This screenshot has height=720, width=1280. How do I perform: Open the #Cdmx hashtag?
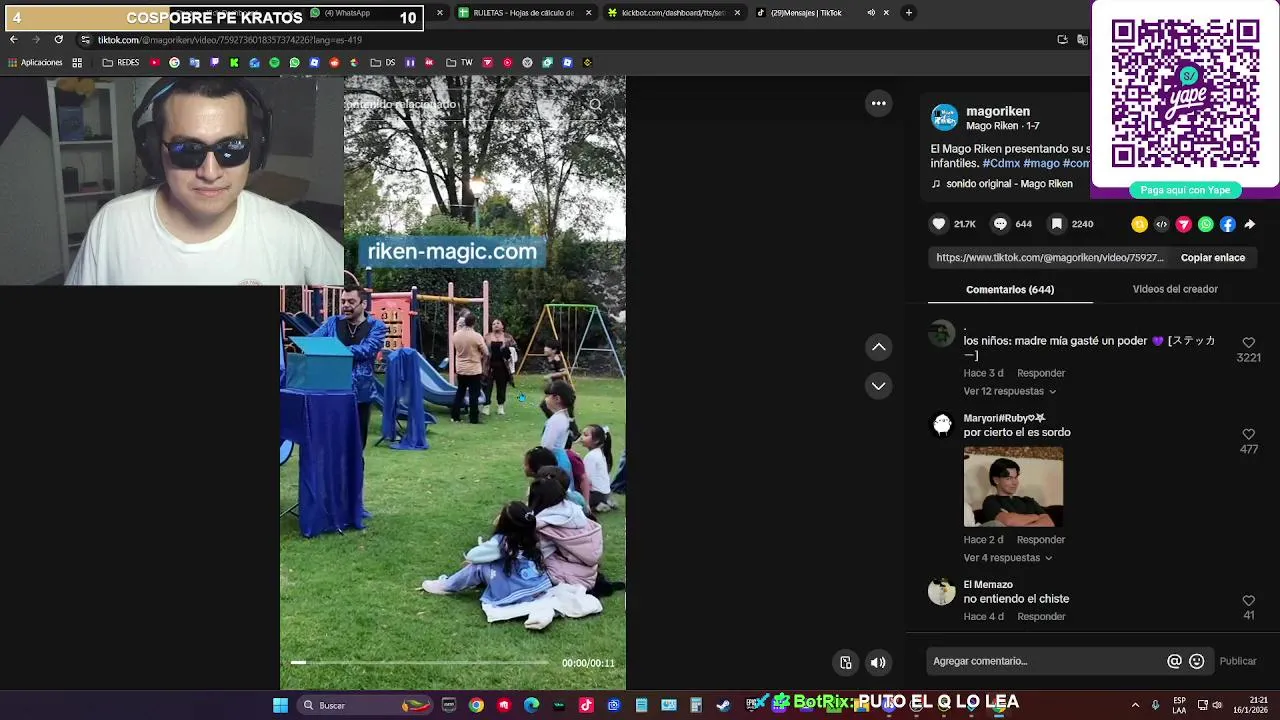1001,163
